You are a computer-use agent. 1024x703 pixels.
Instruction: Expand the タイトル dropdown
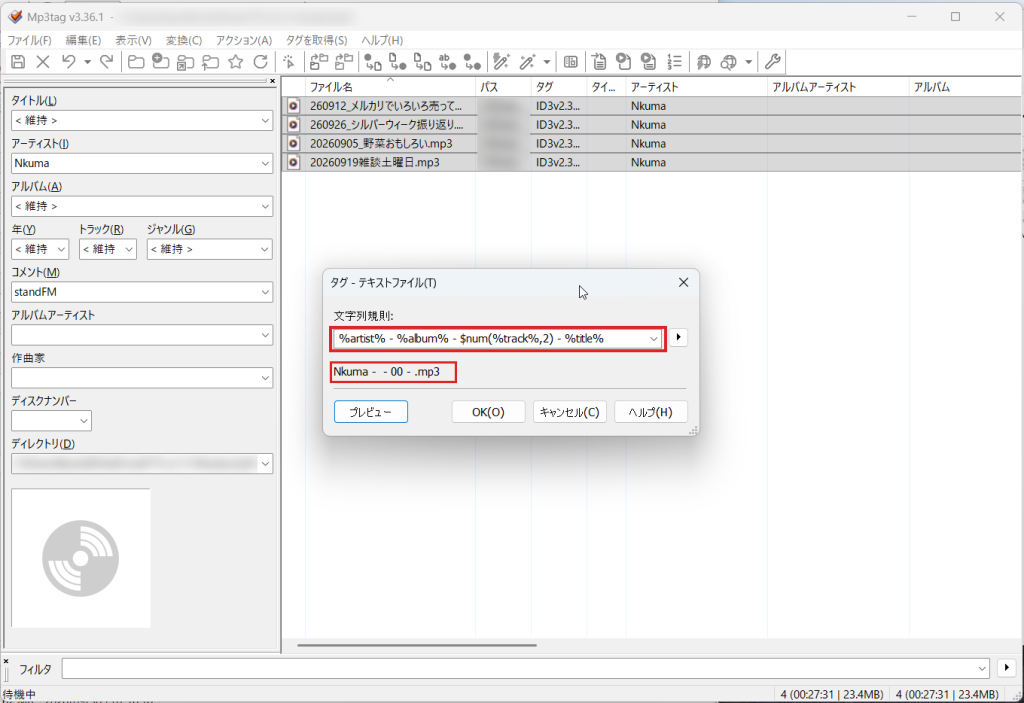[x=265, y=120]
